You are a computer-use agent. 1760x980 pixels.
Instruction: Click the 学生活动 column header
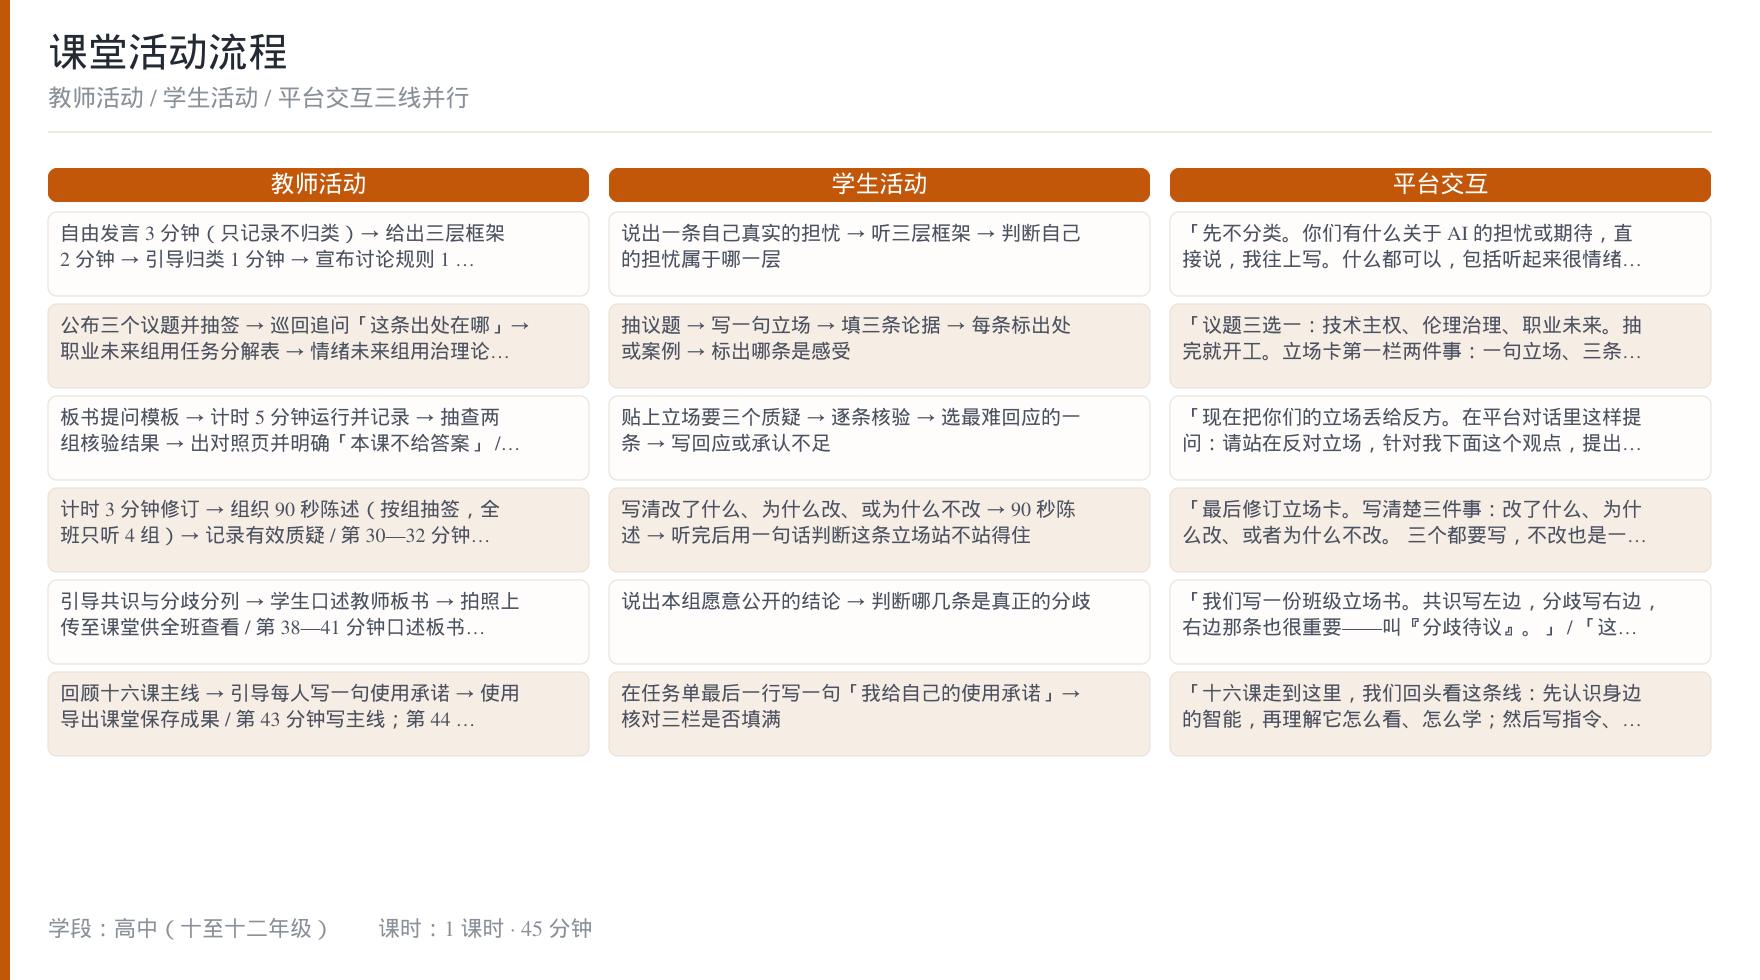pos(879,185)
